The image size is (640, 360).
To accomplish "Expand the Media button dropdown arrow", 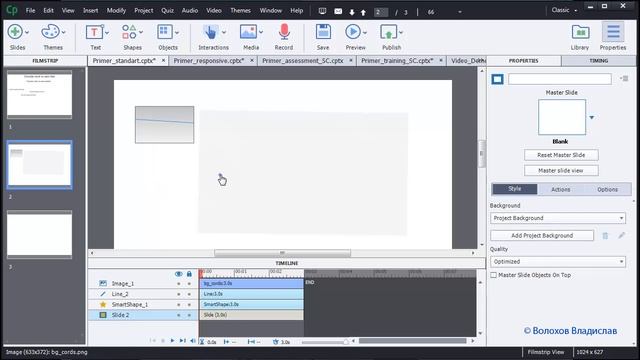I will pos(261,32).
